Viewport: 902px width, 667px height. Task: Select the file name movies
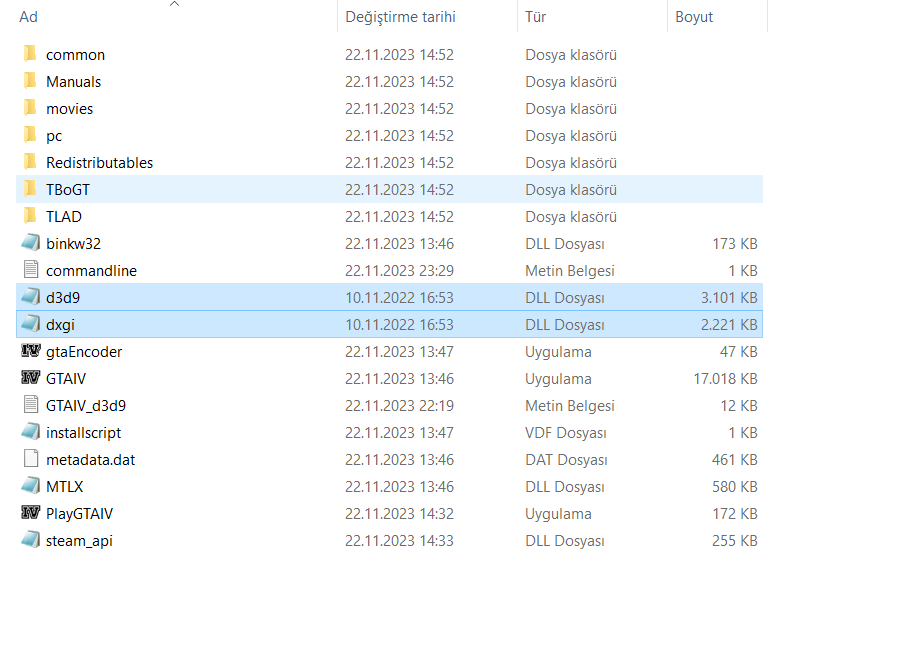click(70, 109)
